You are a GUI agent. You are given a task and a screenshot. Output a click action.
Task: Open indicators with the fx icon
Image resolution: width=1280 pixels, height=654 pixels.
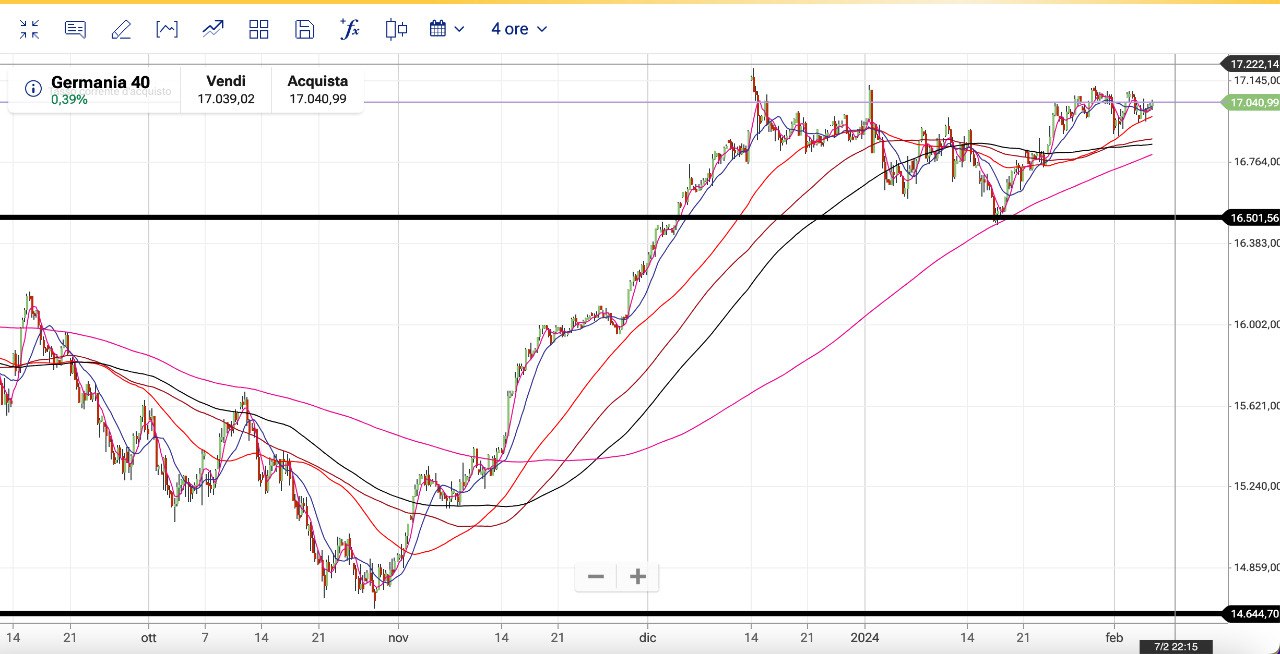pyautogui.click(x=350, y=28)
